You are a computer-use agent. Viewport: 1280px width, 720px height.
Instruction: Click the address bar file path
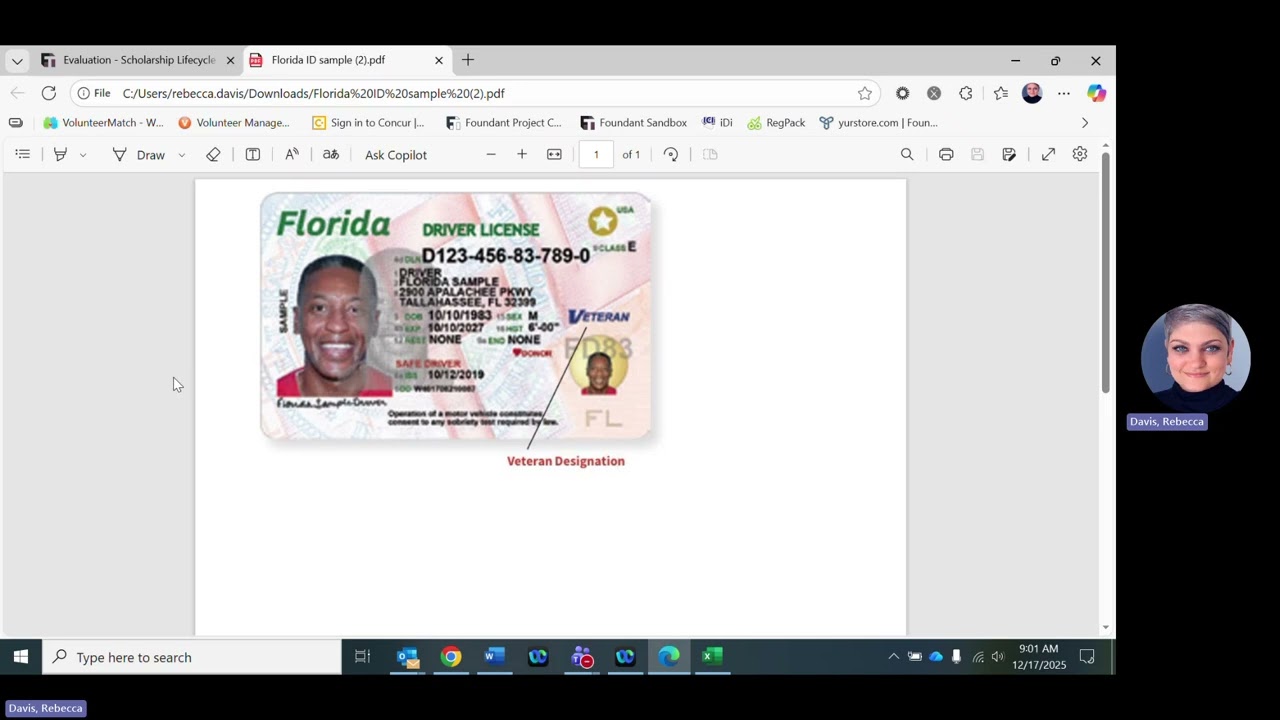coord(314,93)
